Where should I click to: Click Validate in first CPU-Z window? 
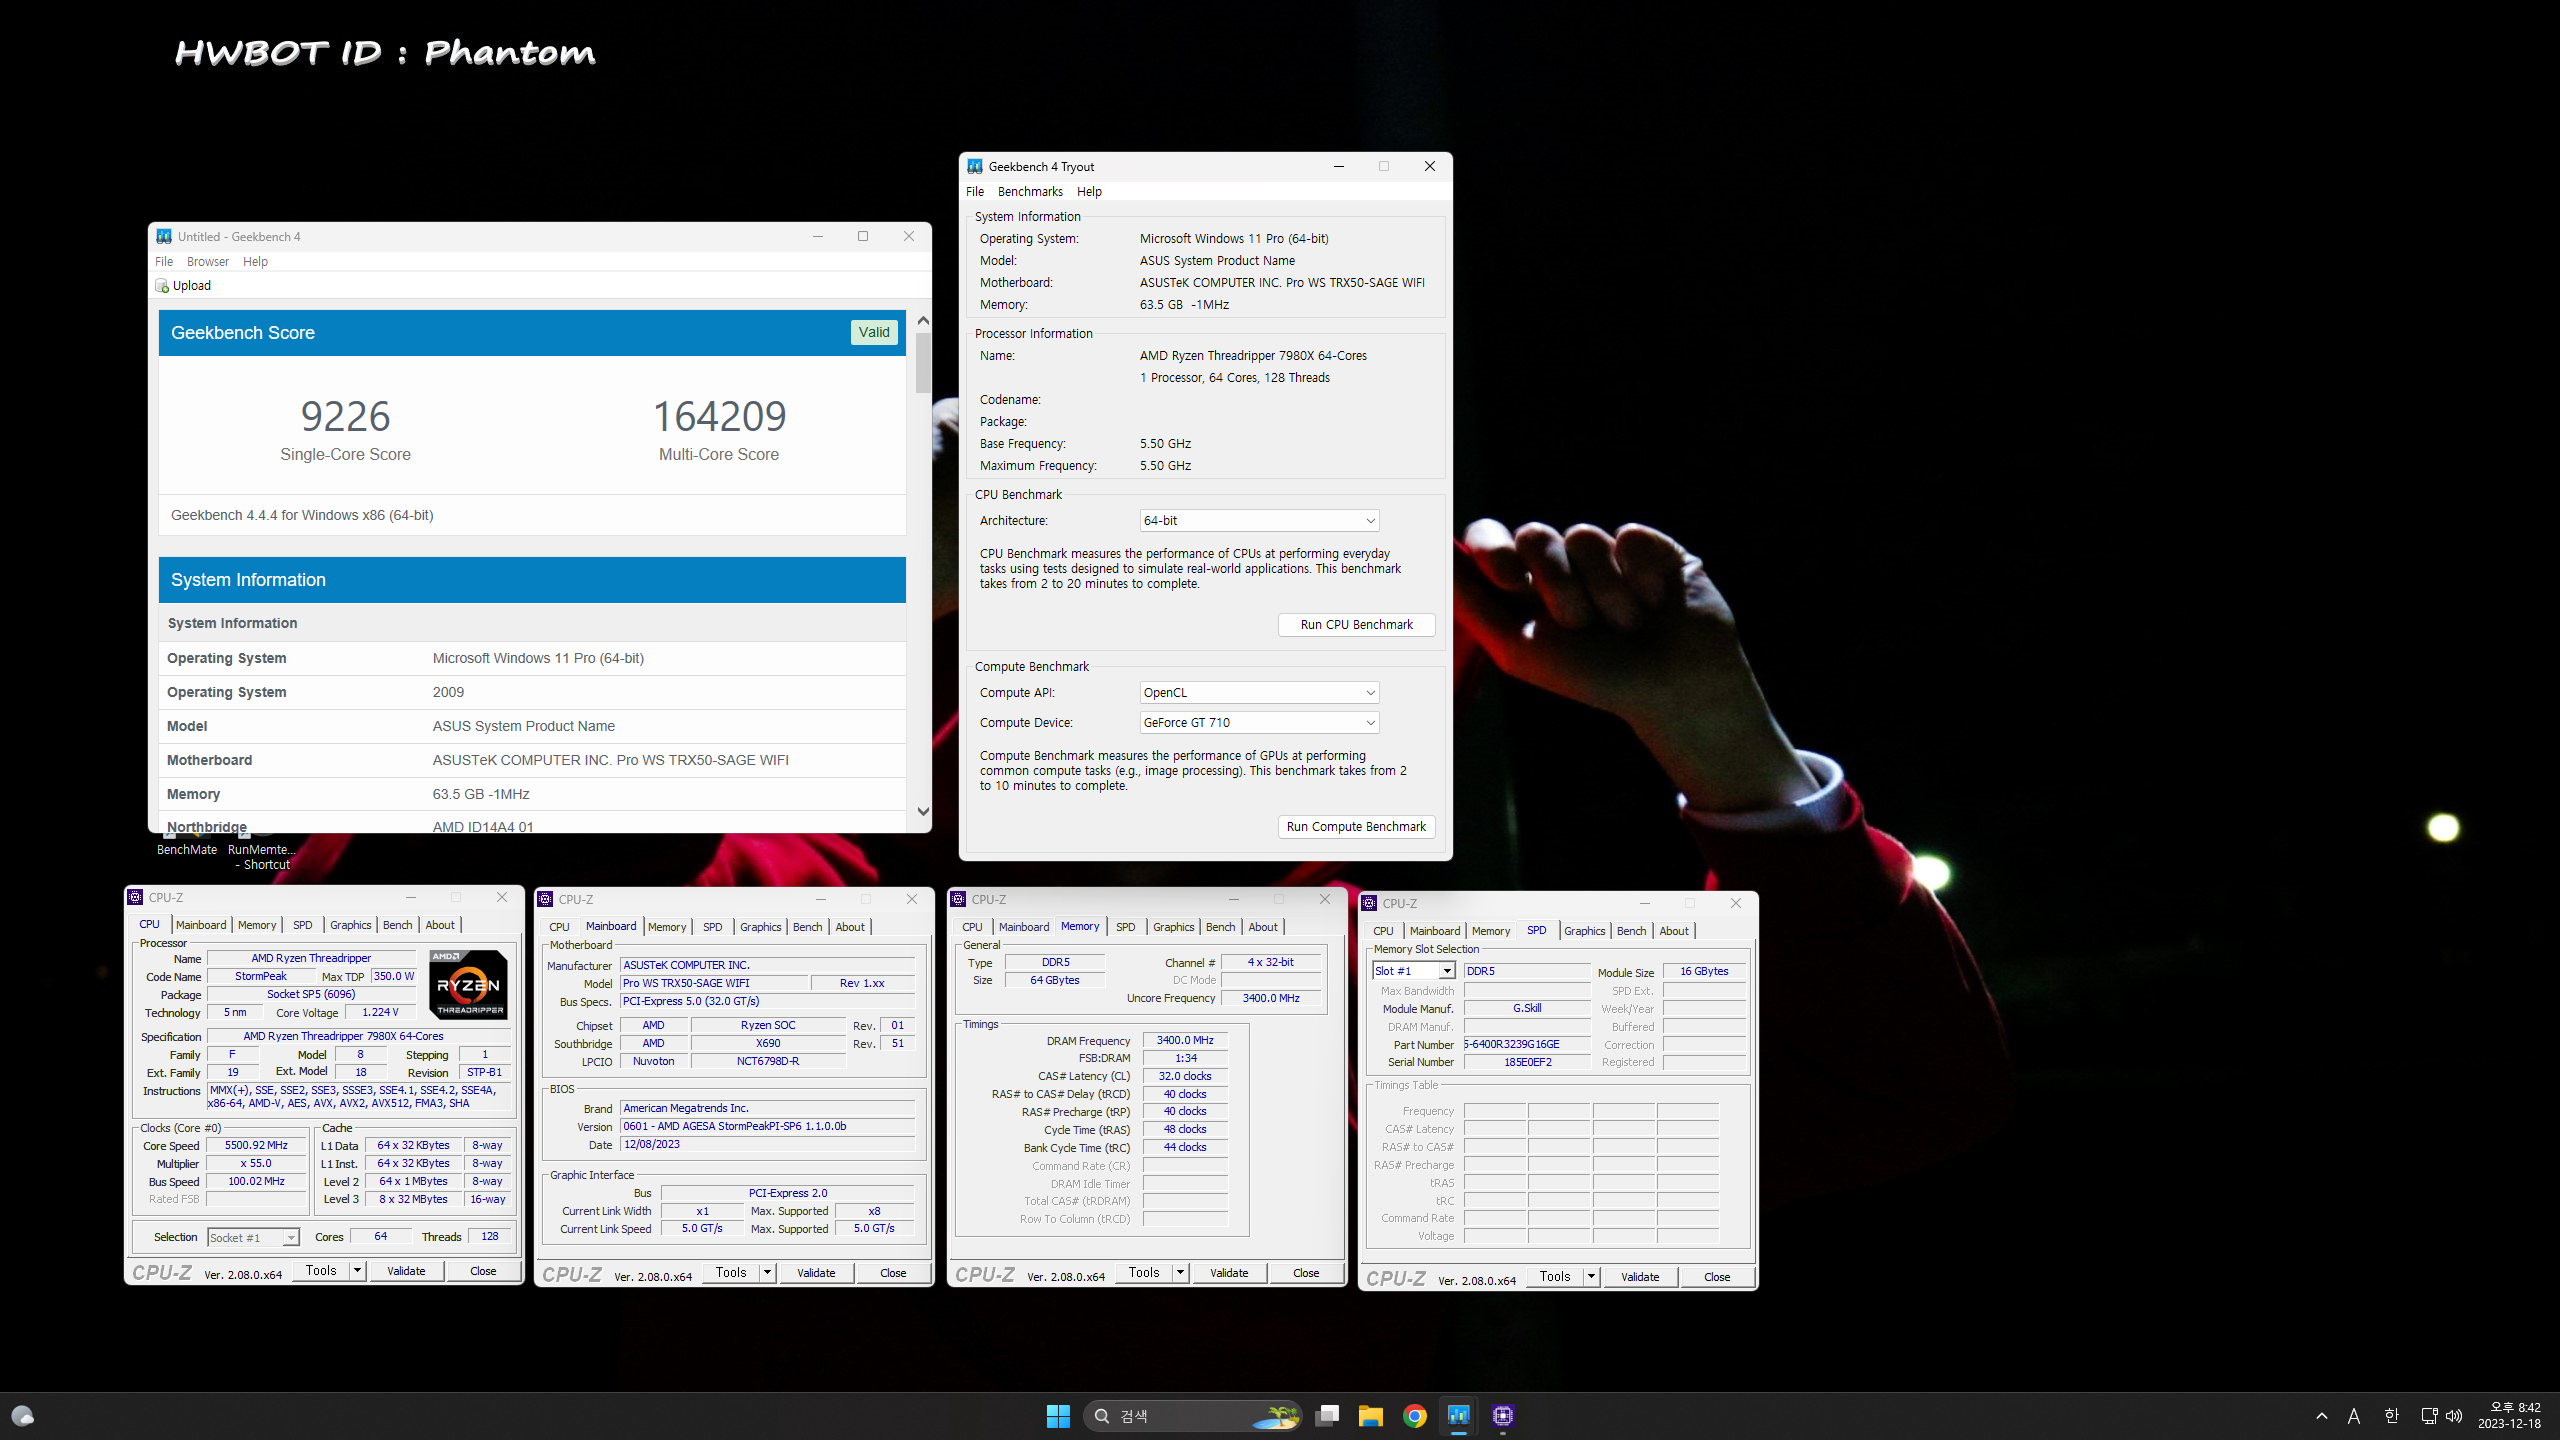tap(406, 1271)
